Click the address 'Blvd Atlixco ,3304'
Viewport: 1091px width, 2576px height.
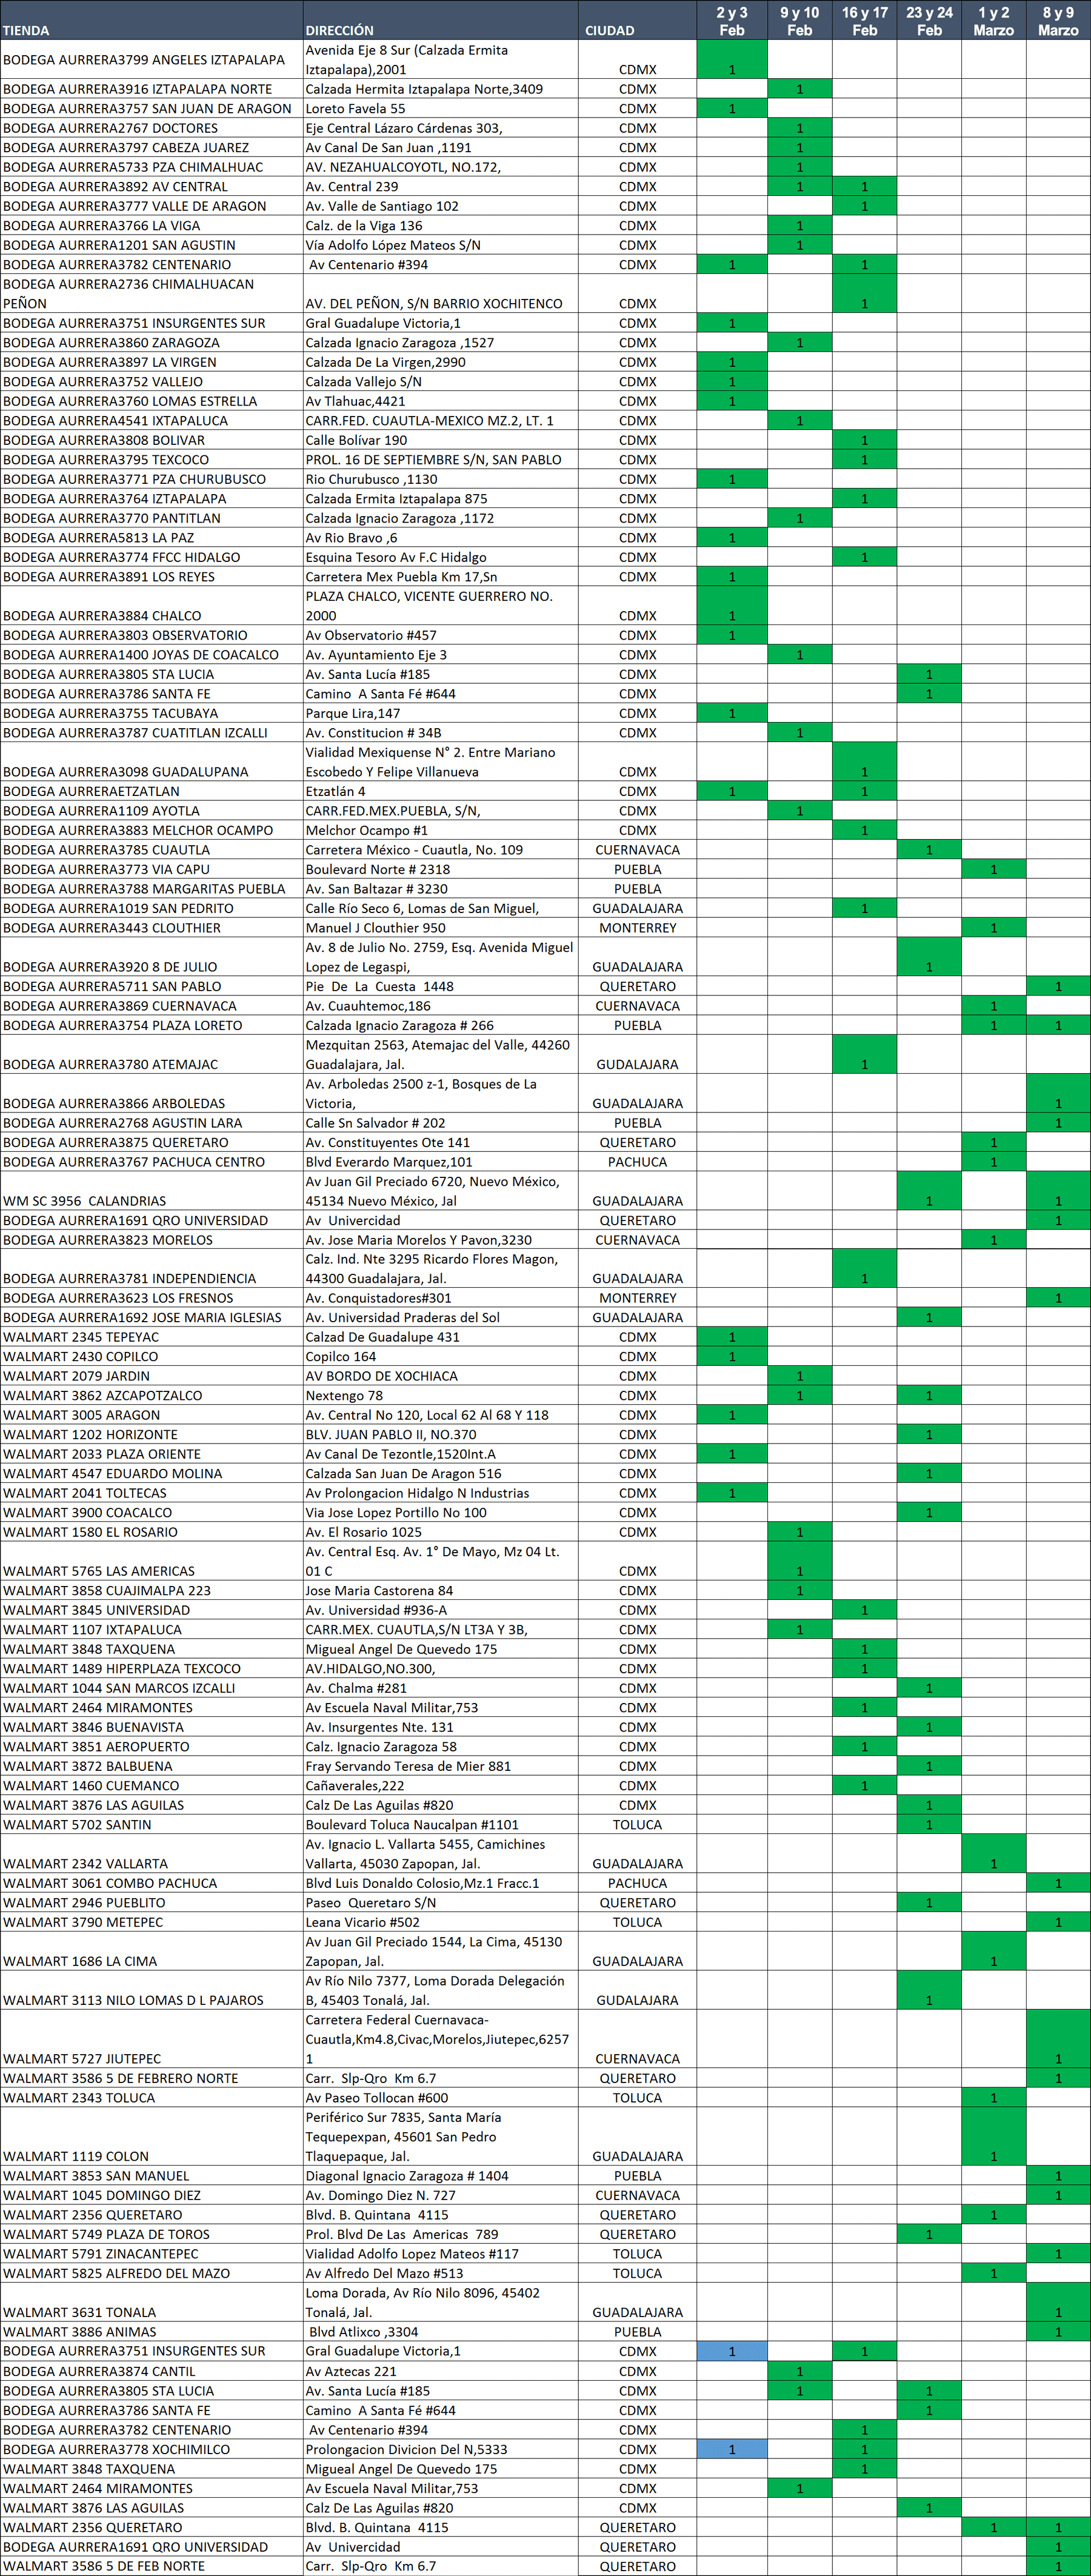click(x=364, y=2331)
